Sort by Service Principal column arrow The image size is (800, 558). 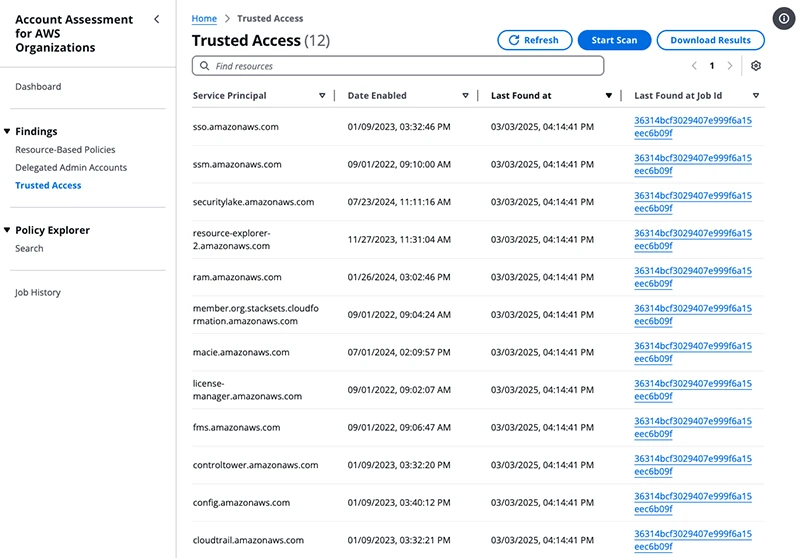tap(322, 96)
